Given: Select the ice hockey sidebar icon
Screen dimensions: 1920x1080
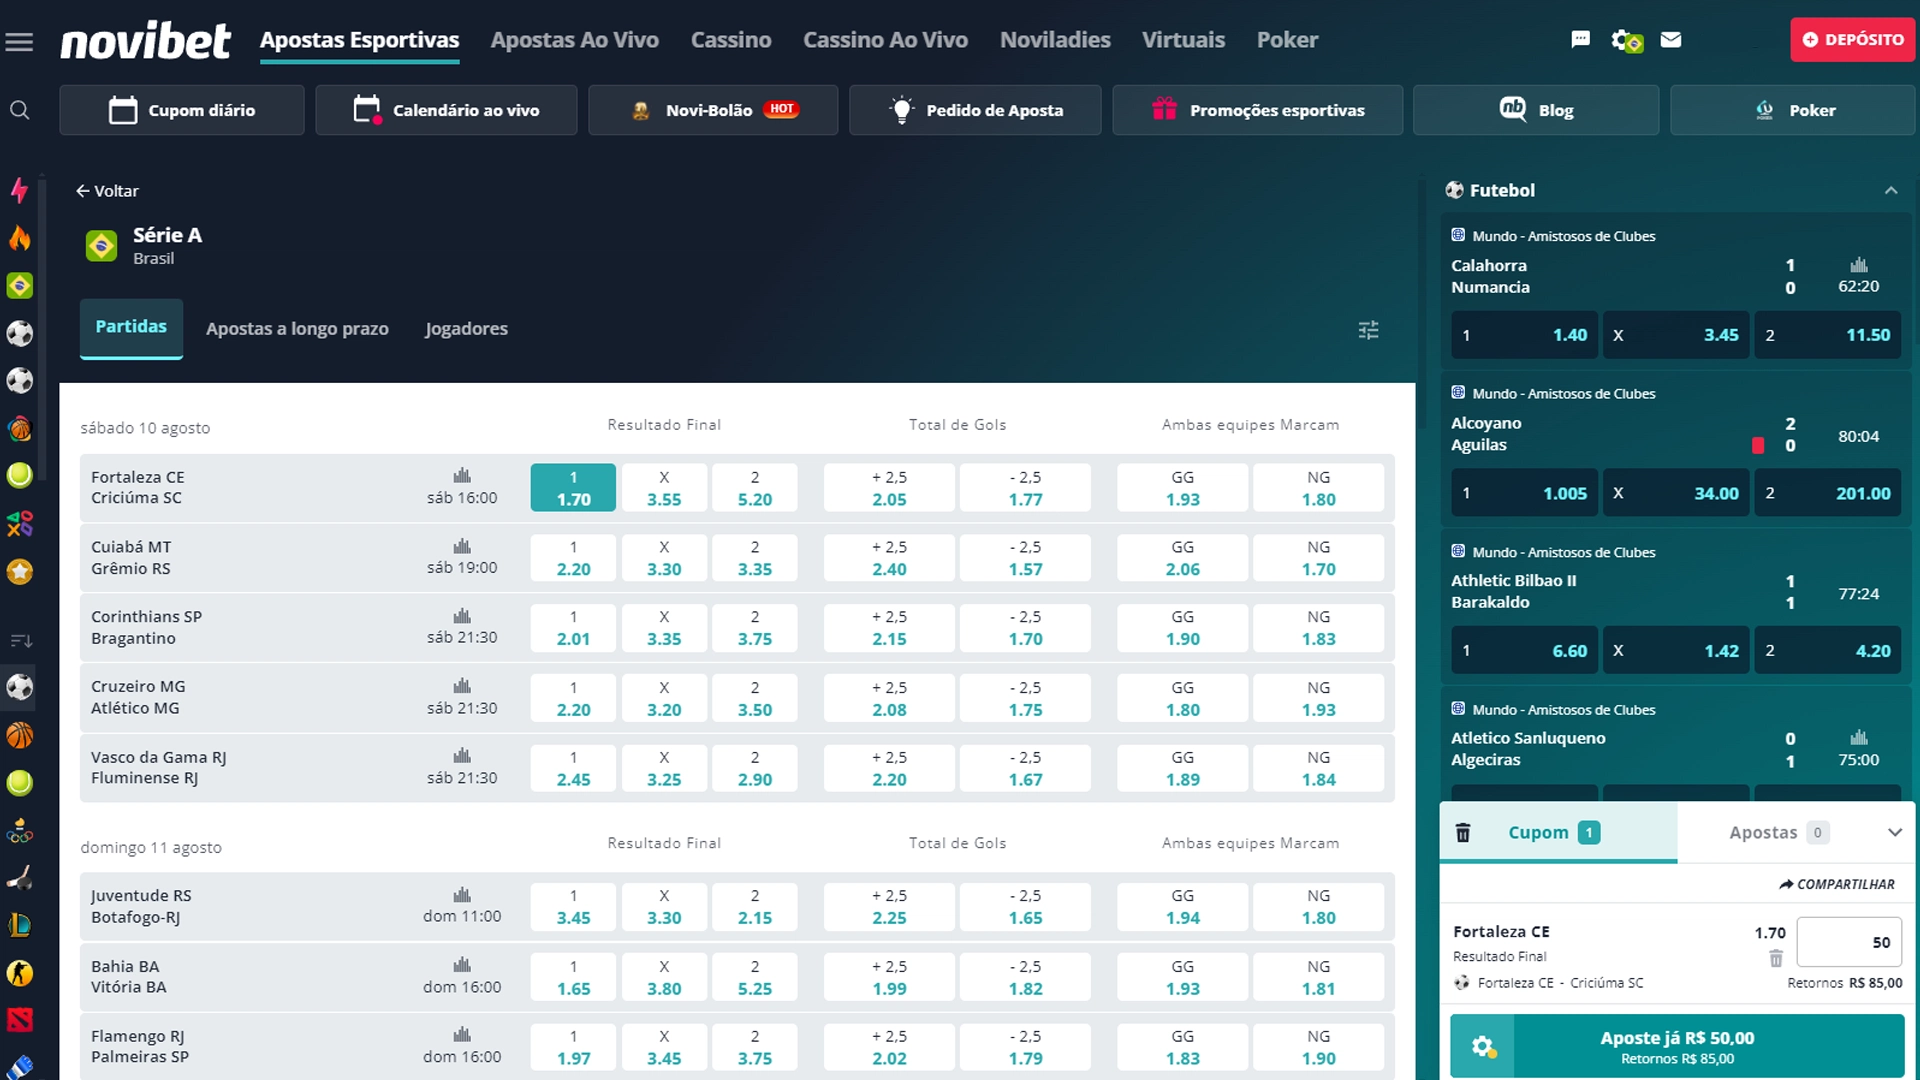Looking at the screenshot, I should (19, 878).
